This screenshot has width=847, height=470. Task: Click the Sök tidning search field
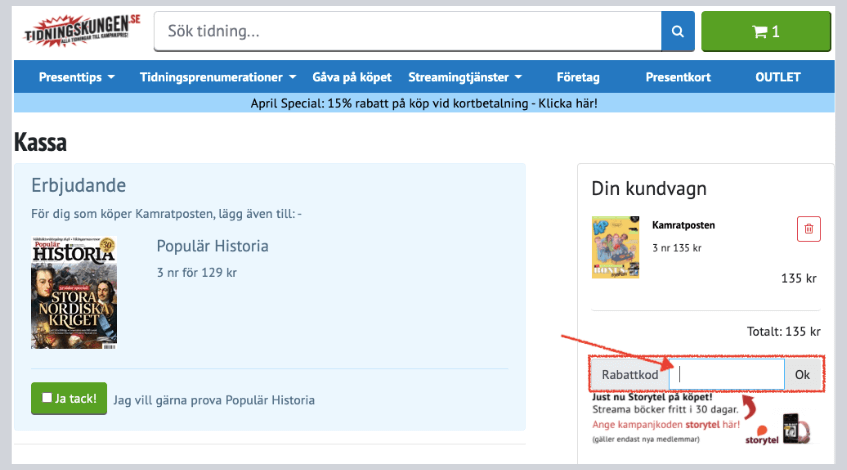click(x=407, y=31)
